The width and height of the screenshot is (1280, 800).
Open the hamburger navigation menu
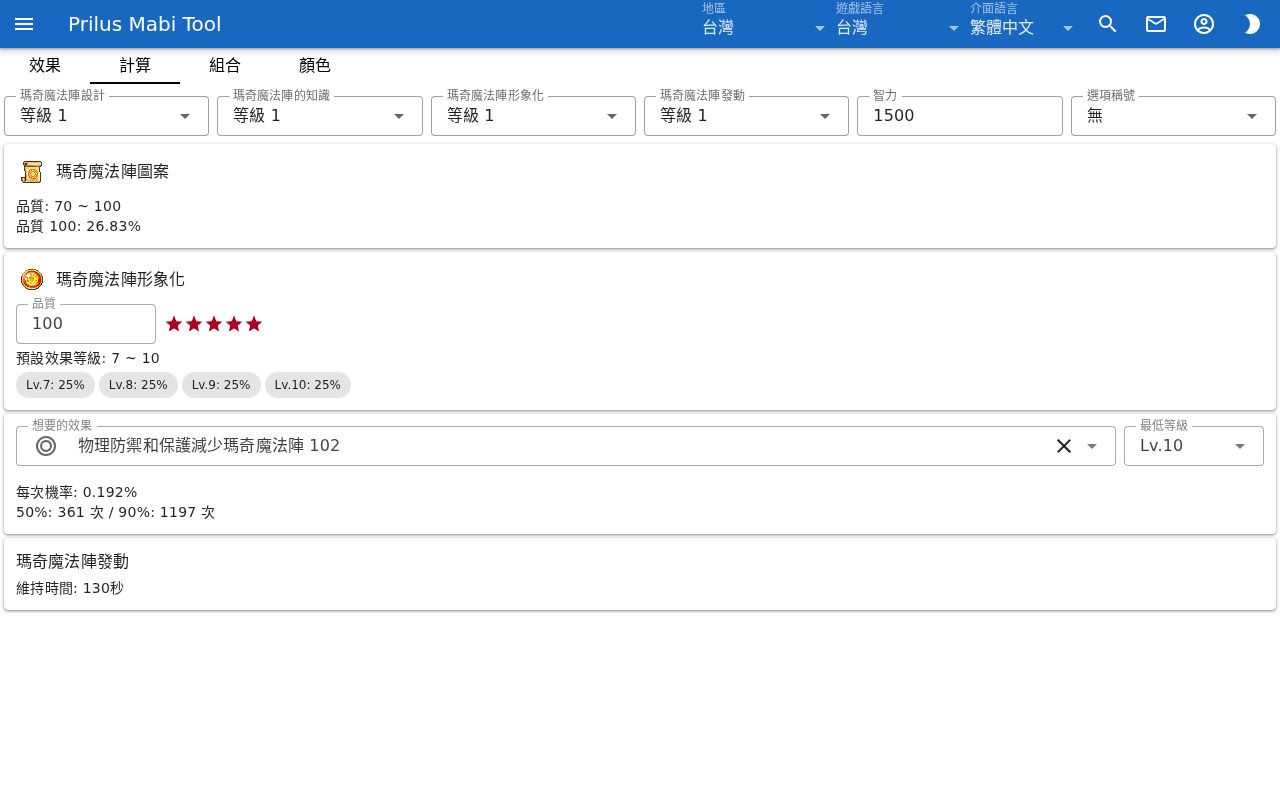pyautogui.click(x=24, y=24)
